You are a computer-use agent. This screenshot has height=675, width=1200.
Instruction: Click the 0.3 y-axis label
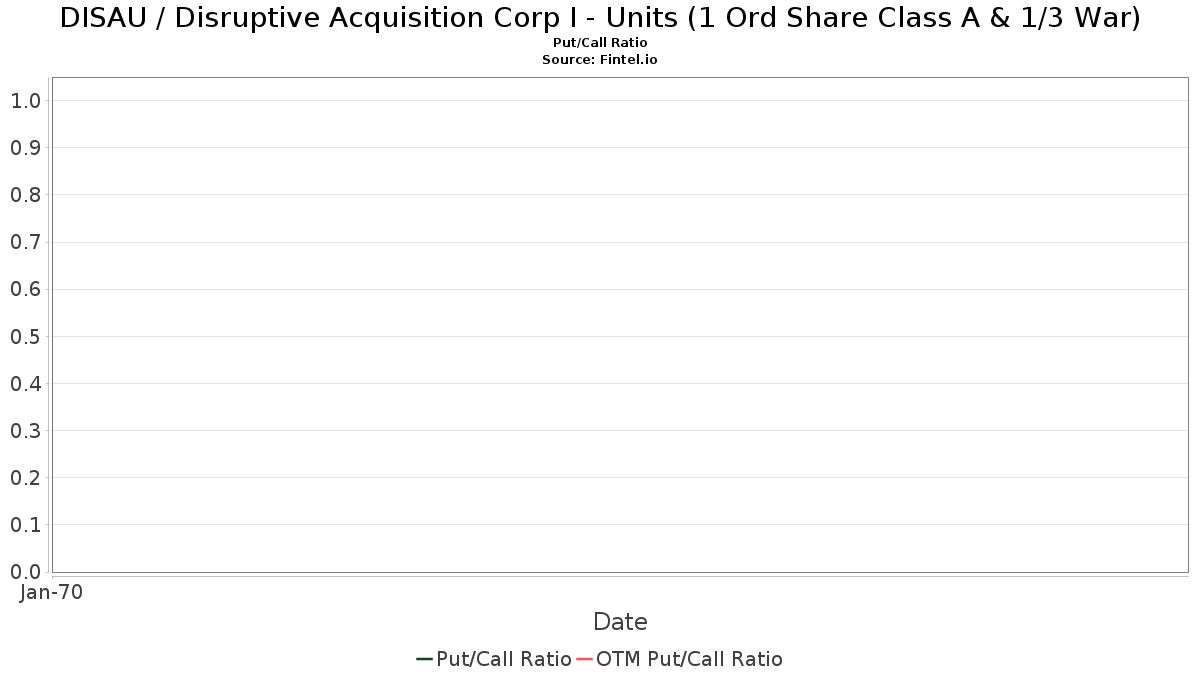tap(25, 431)
